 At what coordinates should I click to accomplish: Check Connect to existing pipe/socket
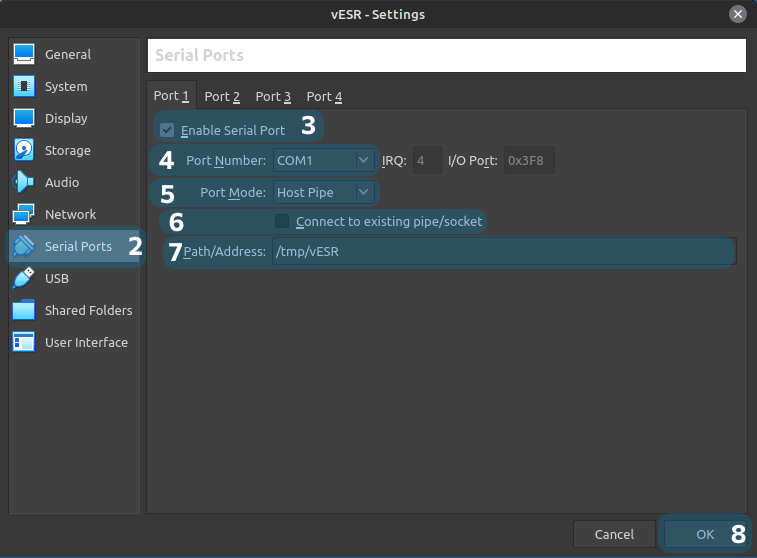(282, 221)
